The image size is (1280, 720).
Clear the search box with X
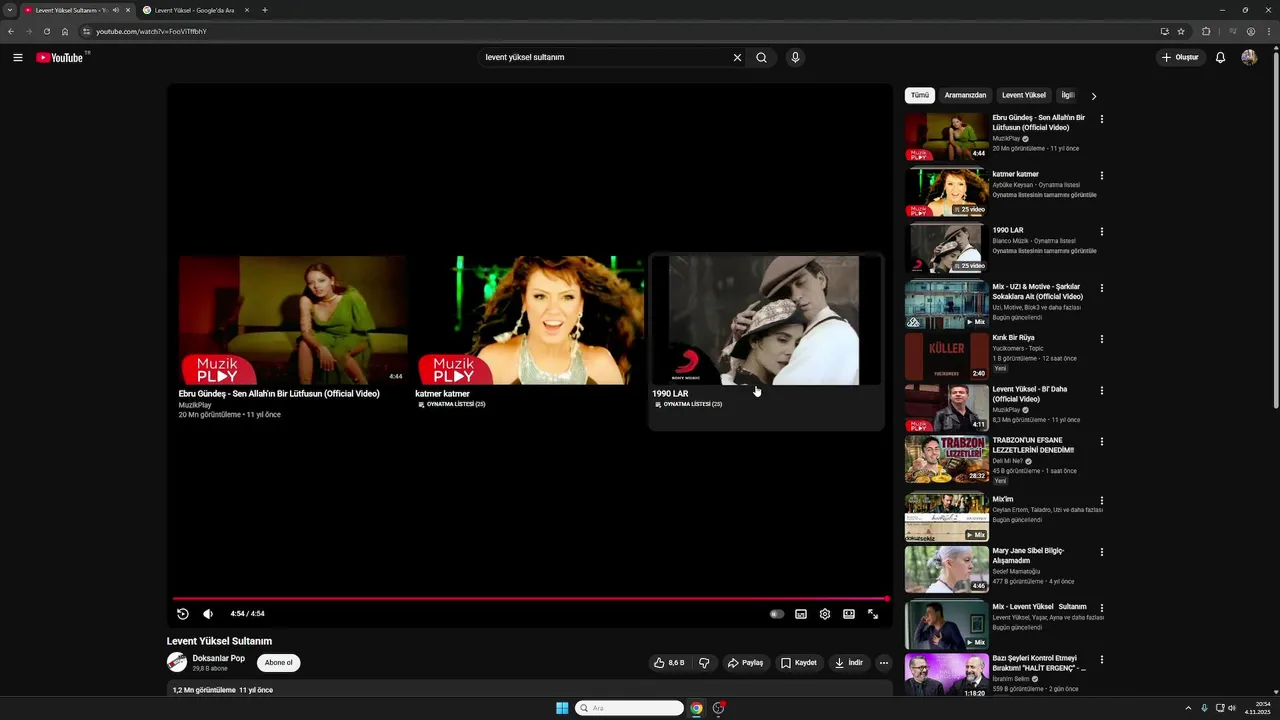tap(738, 58)
